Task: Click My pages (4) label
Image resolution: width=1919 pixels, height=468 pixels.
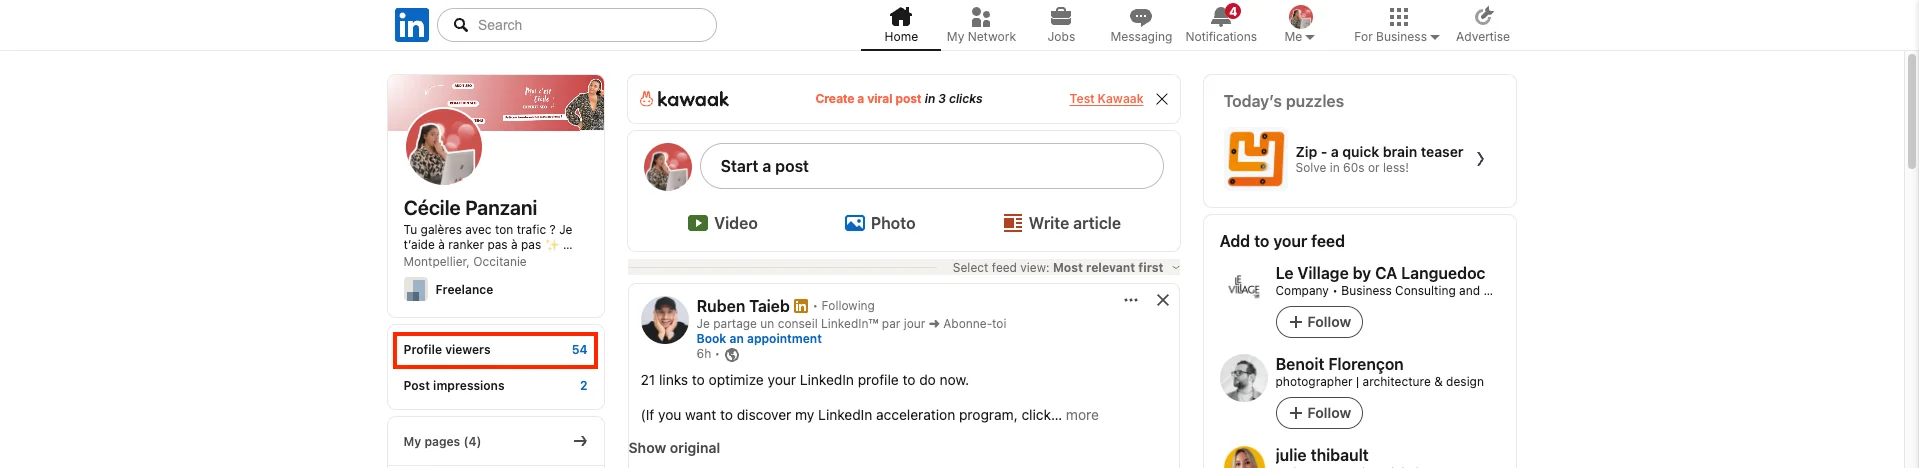Action: 442,441
